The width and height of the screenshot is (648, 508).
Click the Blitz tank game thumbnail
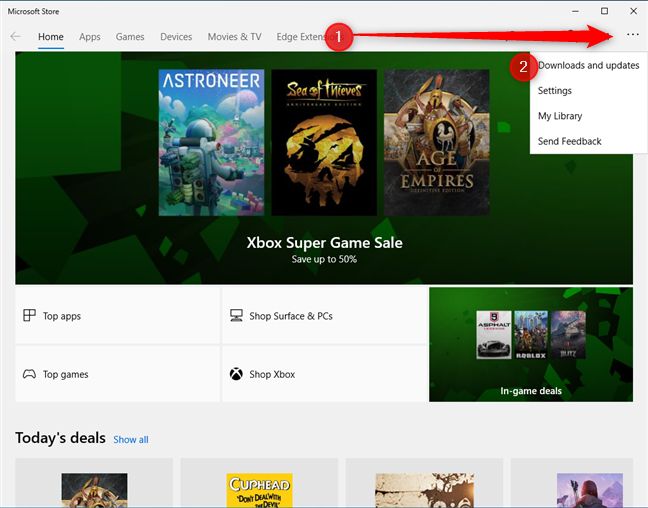[x=568, y=335]
